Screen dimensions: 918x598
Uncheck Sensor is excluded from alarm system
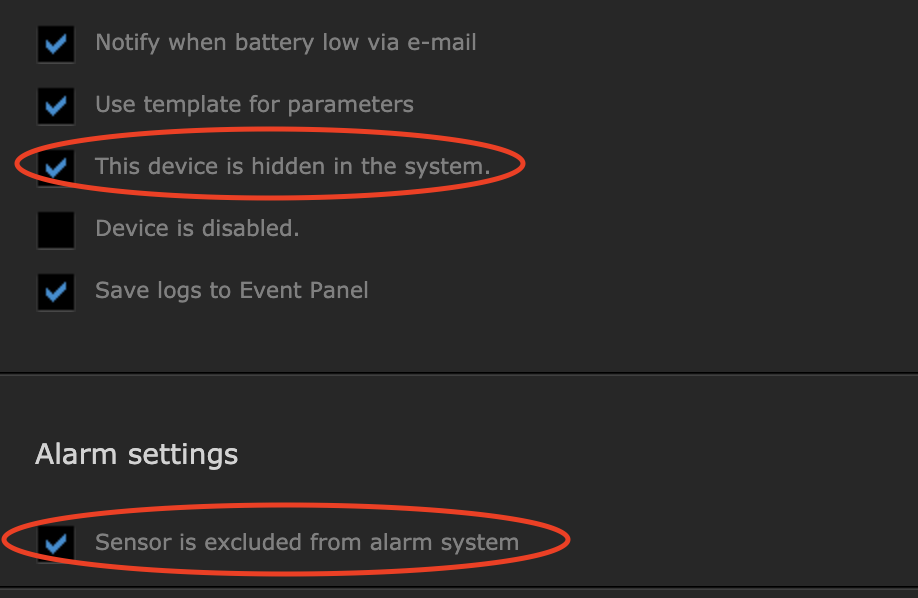point(56,543)
